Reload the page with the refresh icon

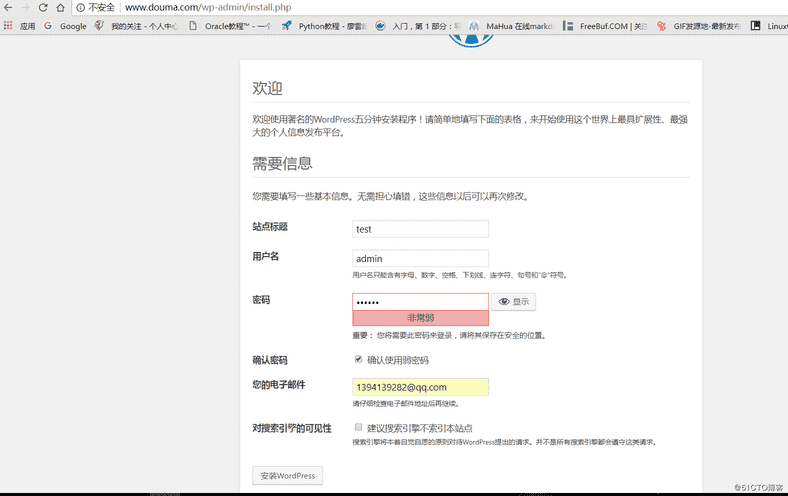43,8
